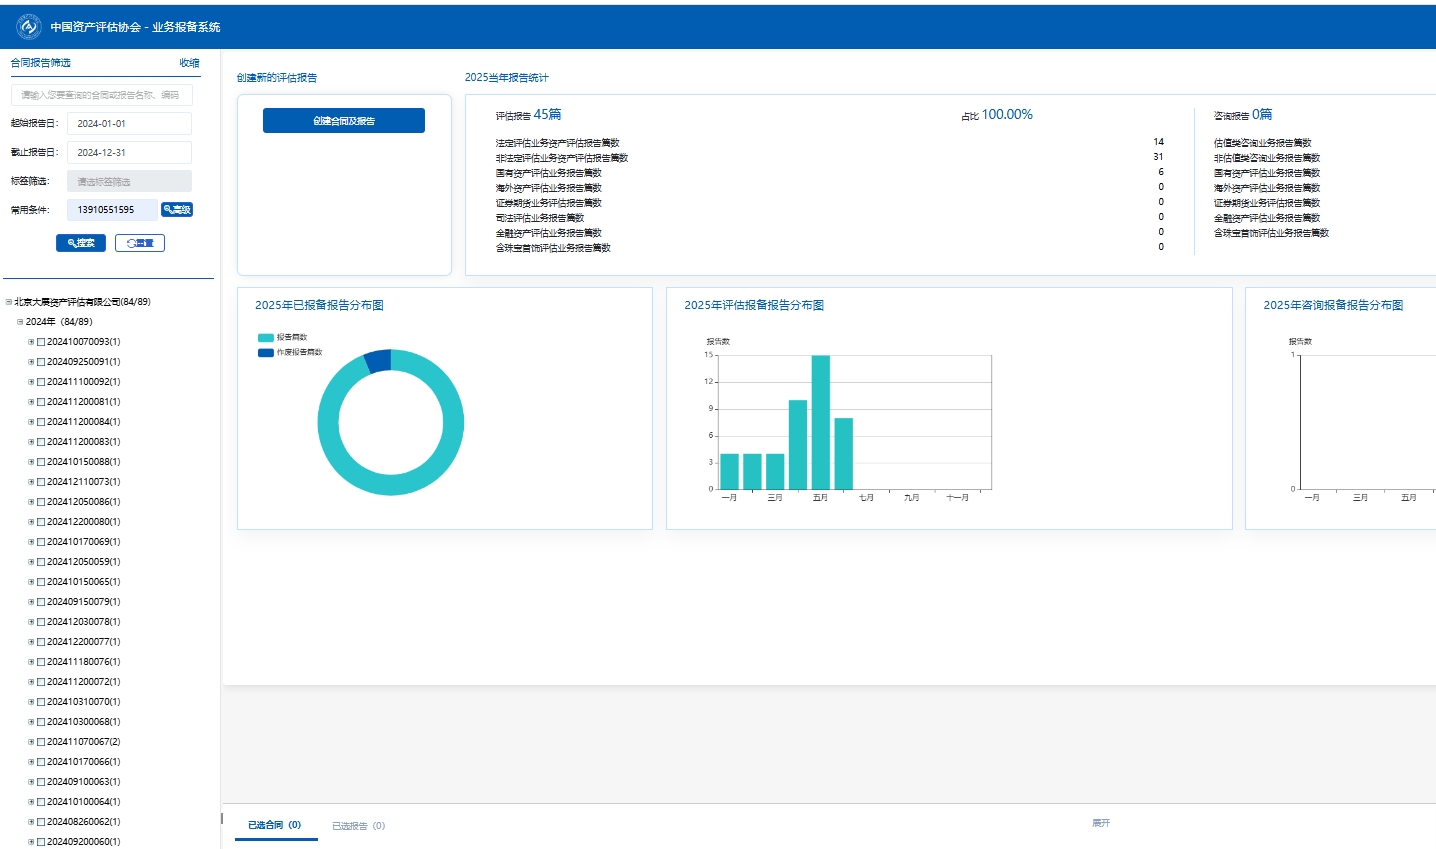1436x849 pixels.
Task: Click the 创建合同及报告 button
Action: coord(344,121)
